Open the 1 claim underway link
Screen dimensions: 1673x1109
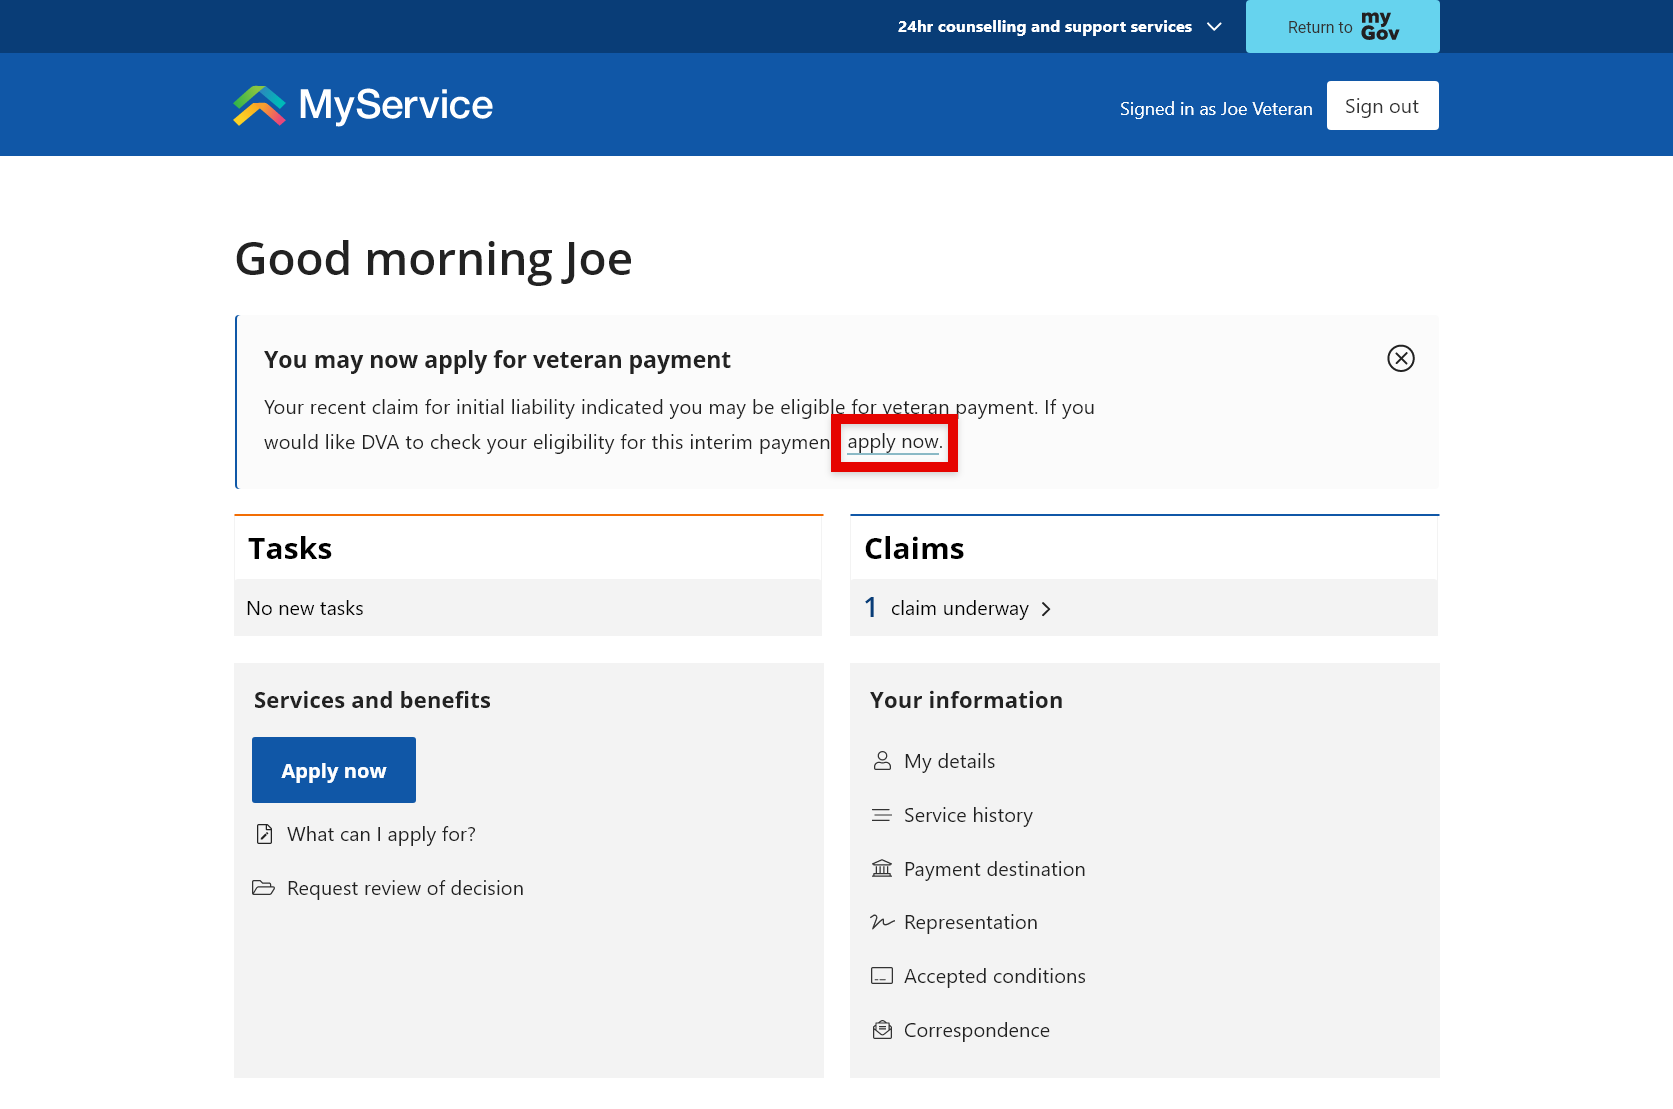point(958,608)
